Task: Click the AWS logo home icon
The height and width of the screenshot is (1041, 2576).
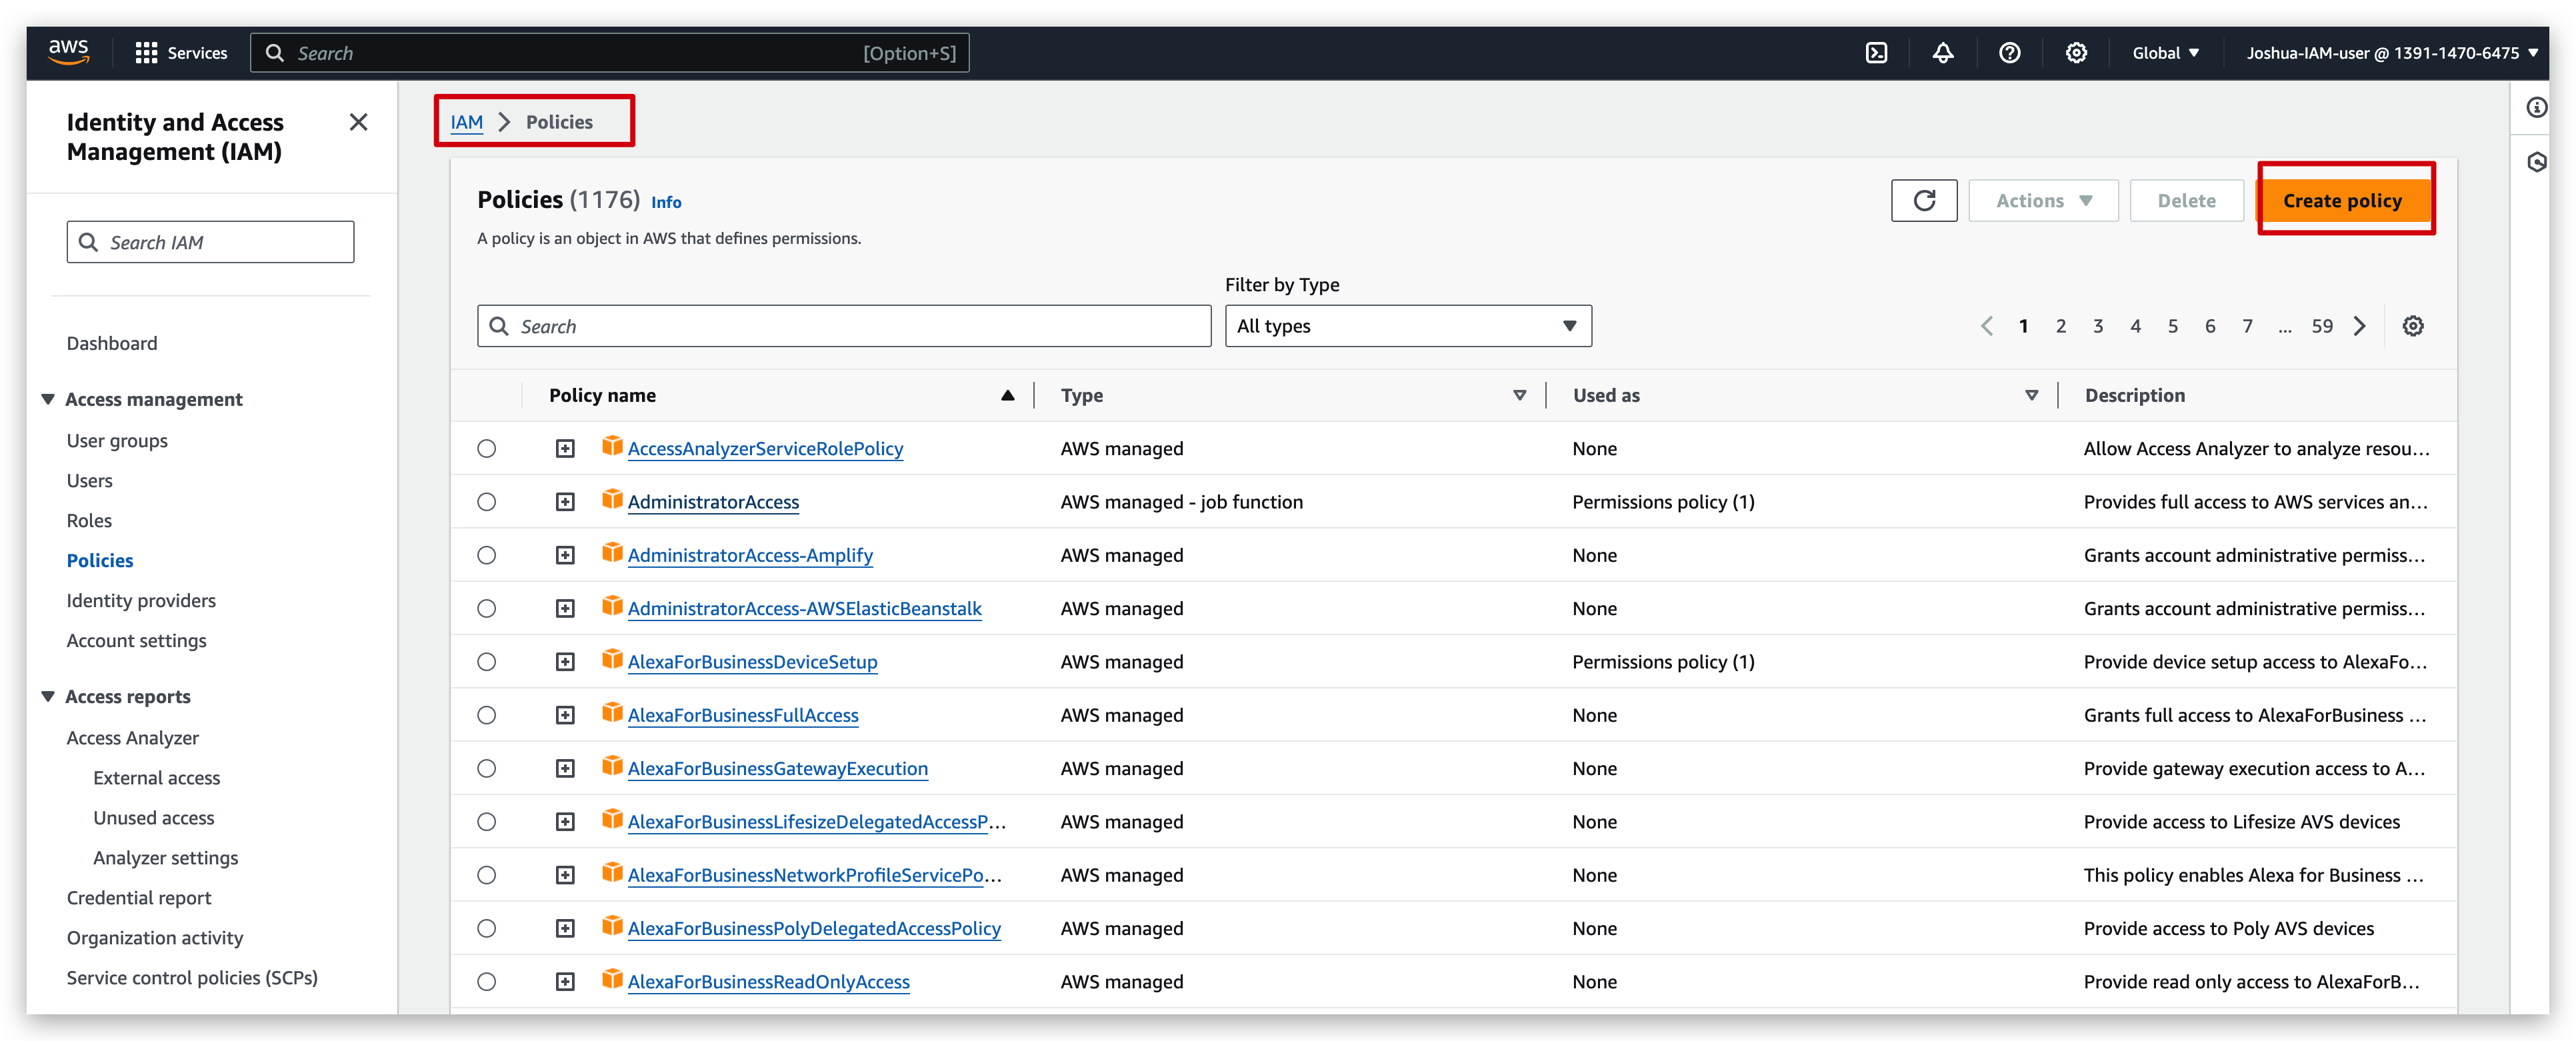Action: coord(69,52)
